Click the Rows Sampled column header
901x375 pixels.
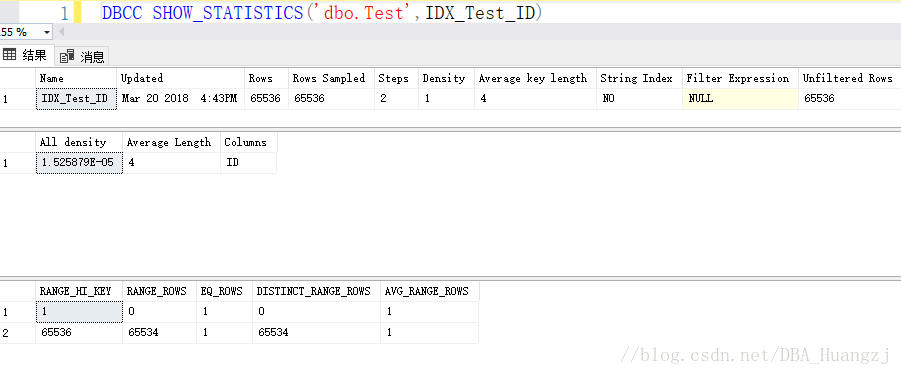[x=332, y=78]
